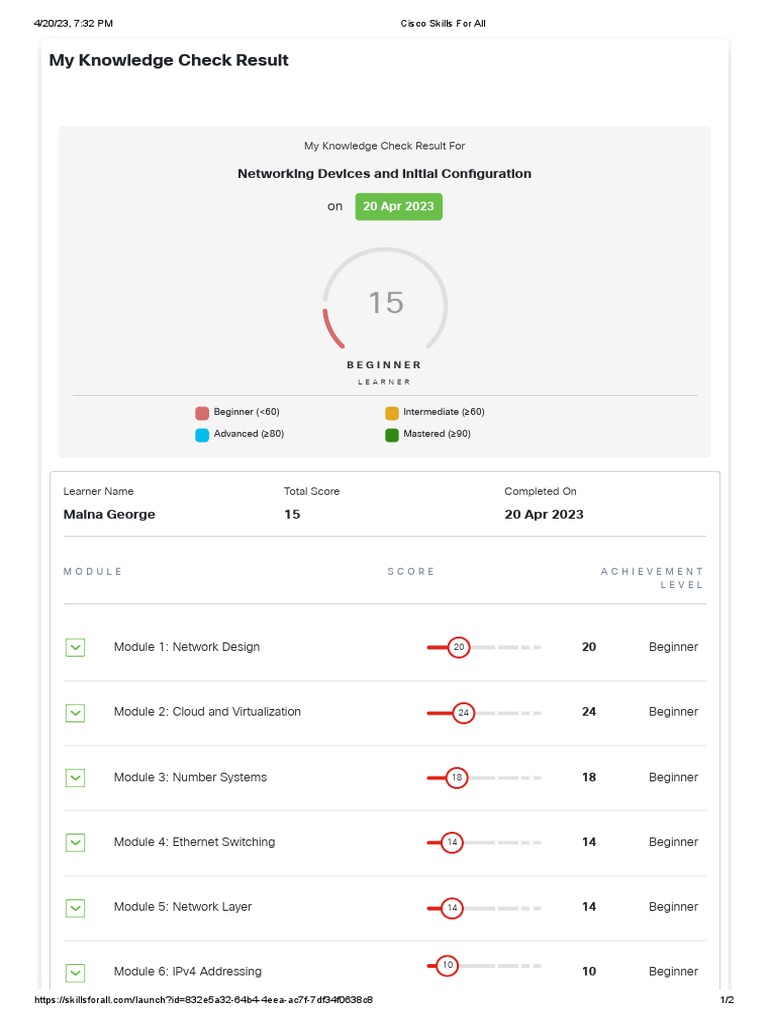The image size is (768, 1024).
Task: Click the blue Advanced legend swatch
Action: coord(202,435)
